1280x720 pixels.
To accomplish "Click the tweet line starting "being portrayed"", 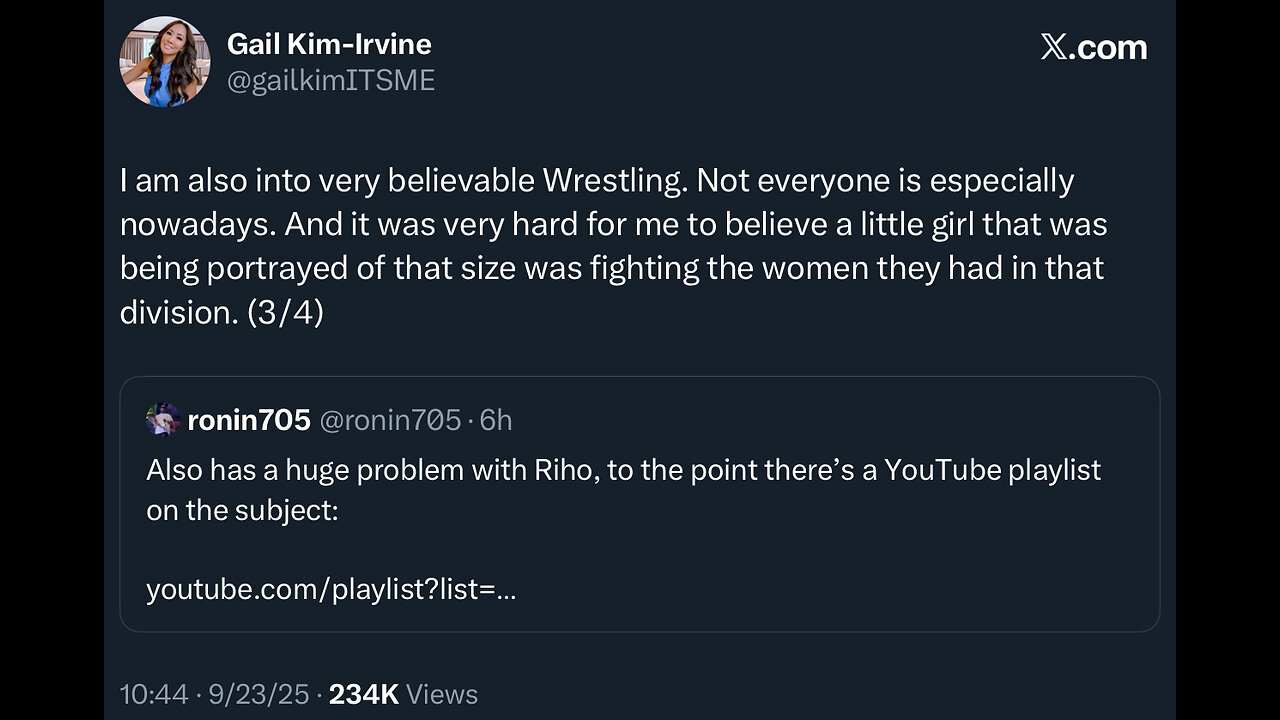I will point(611,268).
